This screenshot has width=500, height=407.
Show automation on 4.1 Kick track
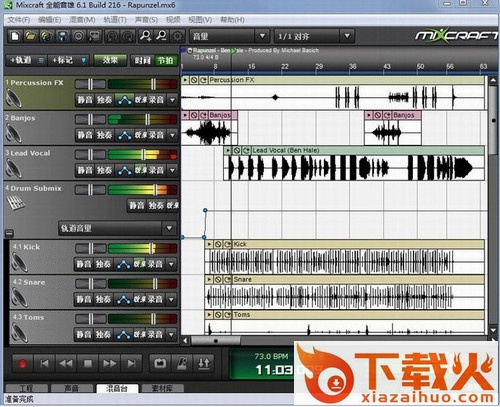(x=123, y=264)
